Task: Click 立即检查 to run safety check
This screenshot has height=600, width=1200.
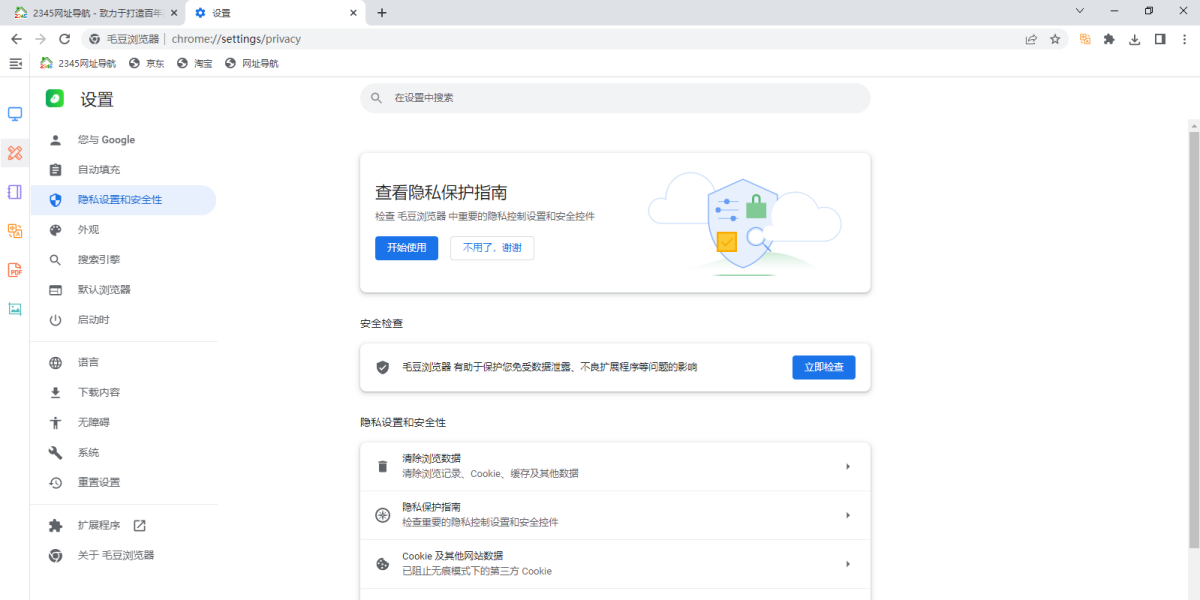Action: 823,367
